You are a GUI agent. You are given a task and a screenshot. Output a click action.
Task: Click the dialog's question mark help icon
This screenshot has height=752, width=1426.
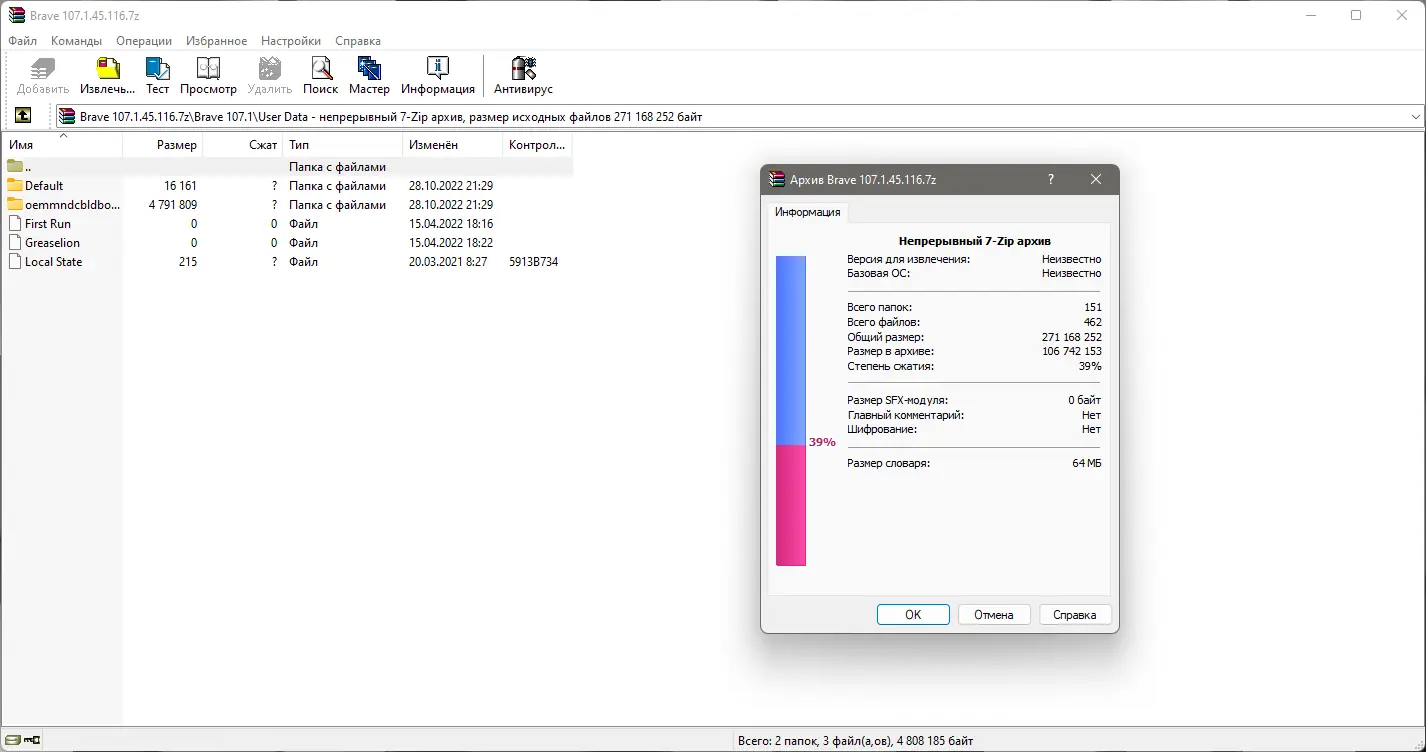pos(1050,179)
